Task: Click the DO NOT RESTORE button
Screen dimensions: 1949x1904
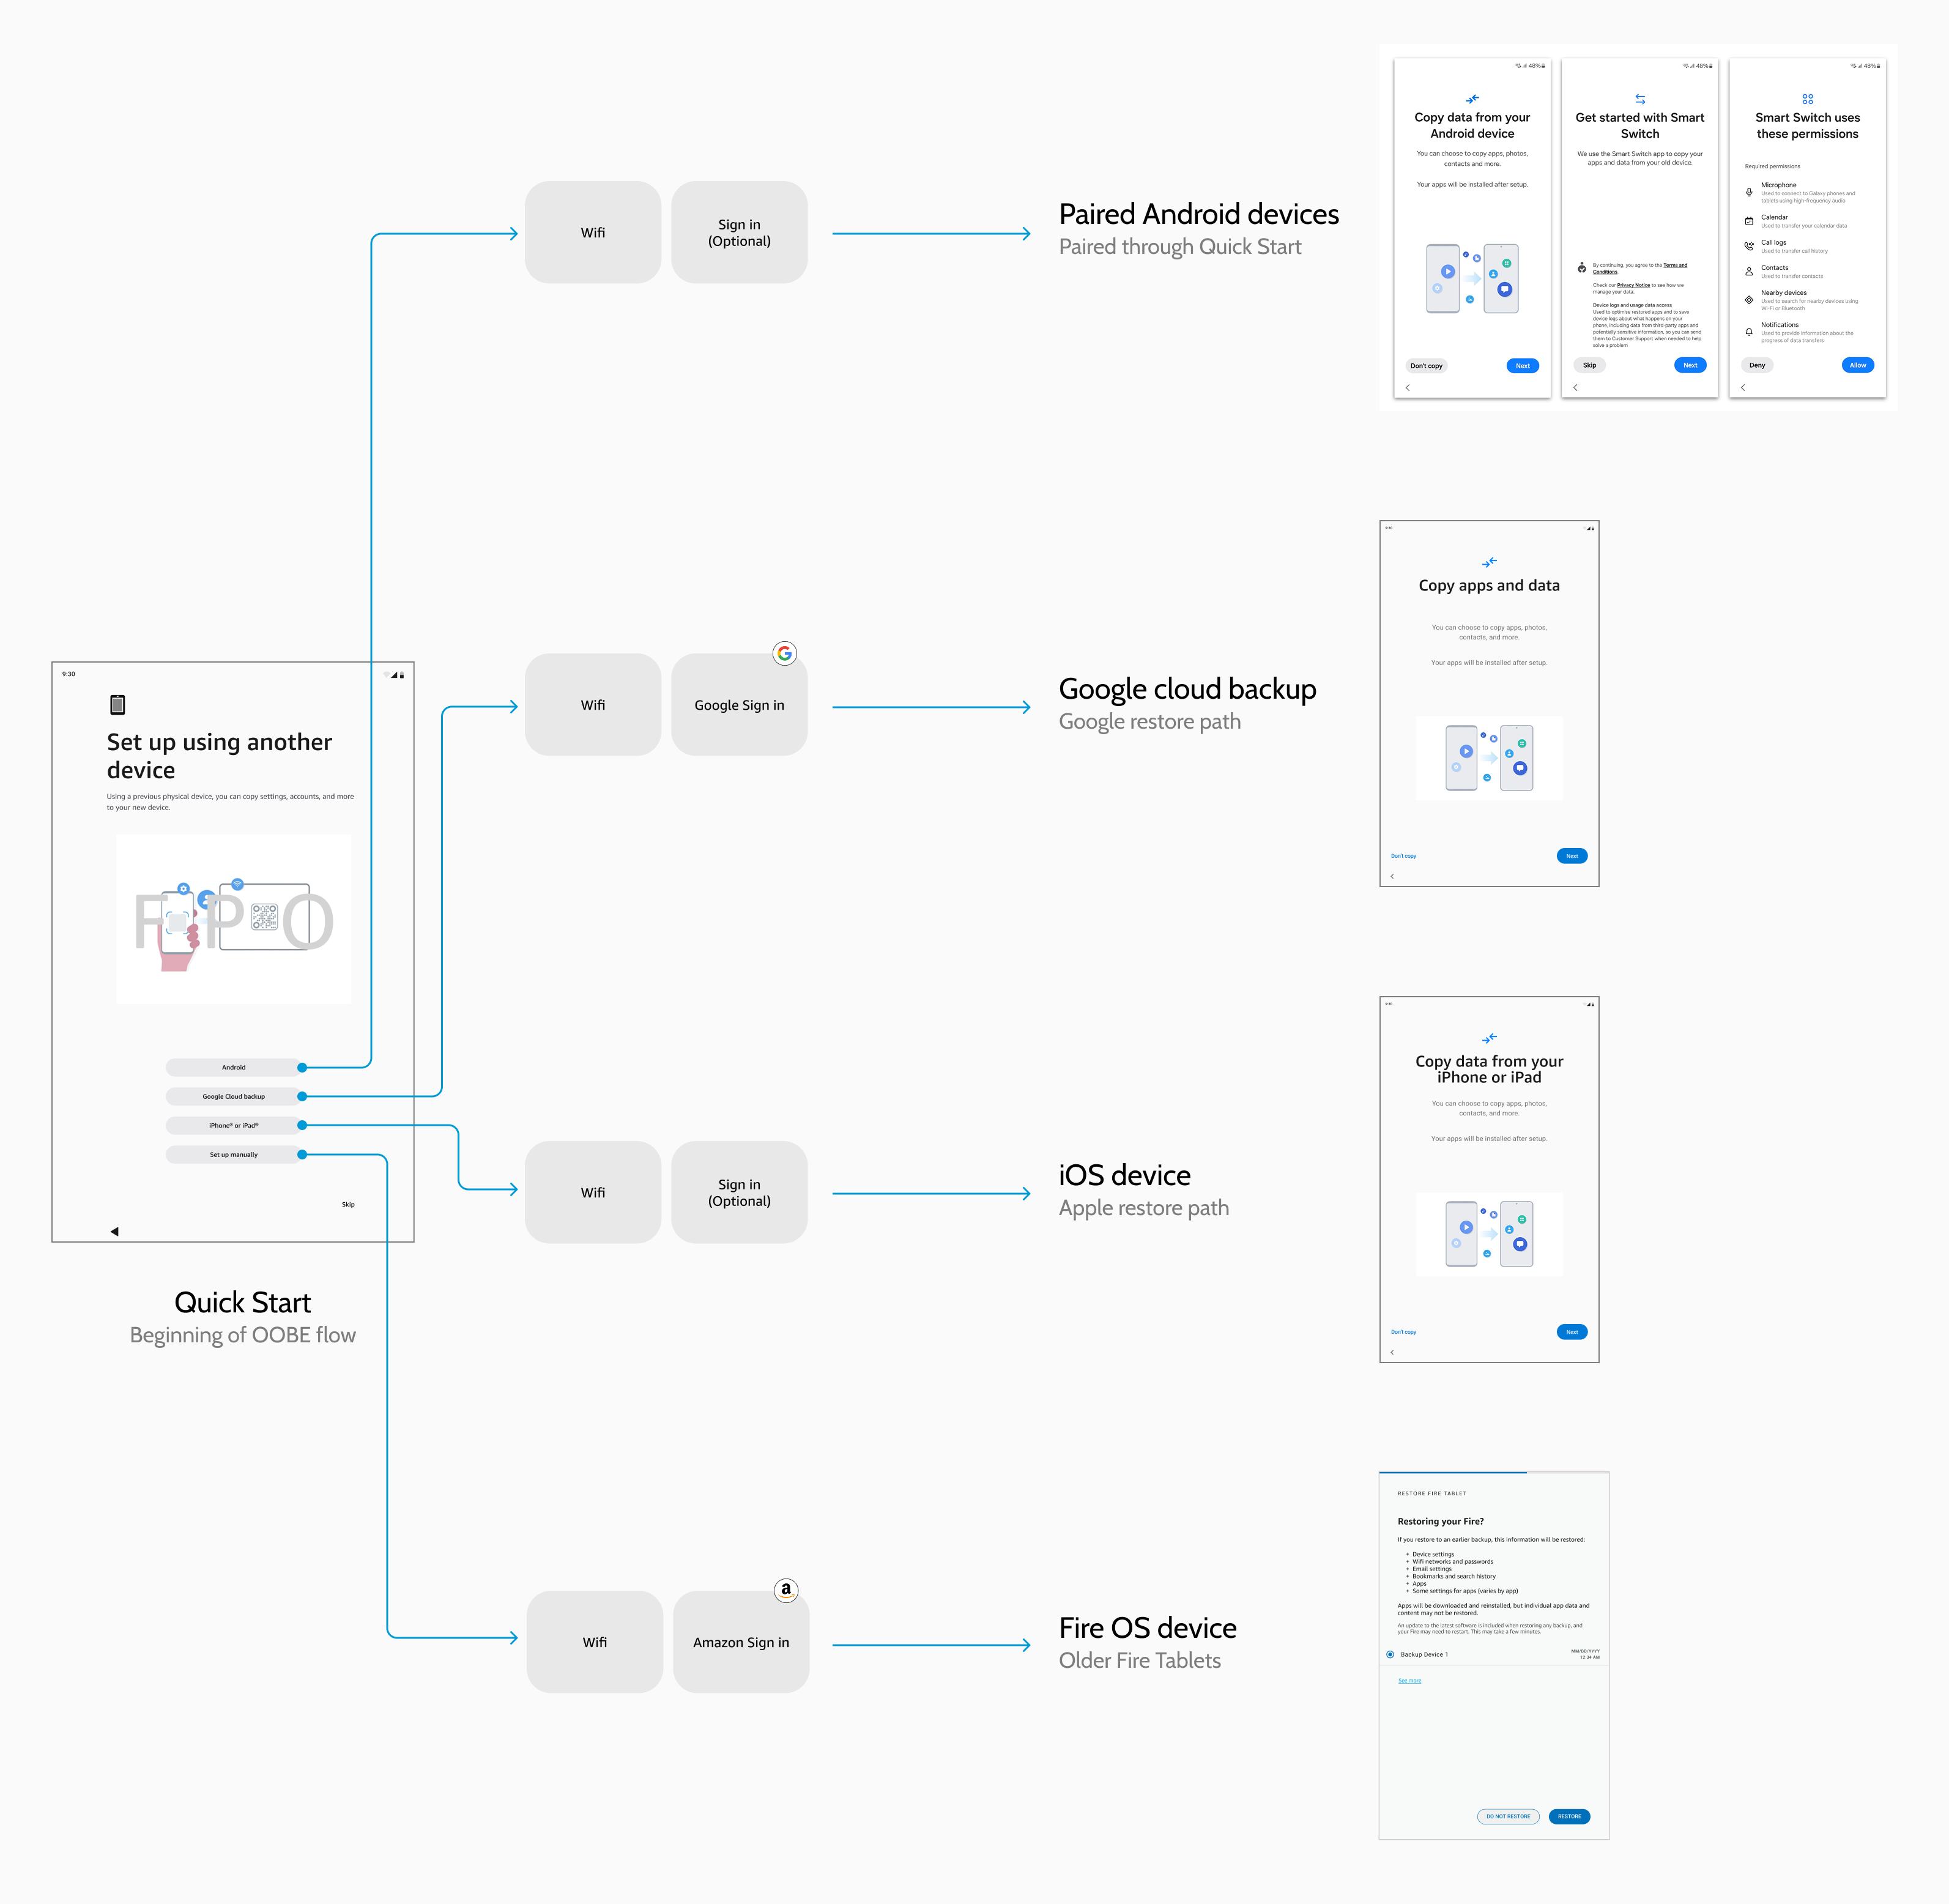Action: pyautogui.click(x=1508, y=1816)
